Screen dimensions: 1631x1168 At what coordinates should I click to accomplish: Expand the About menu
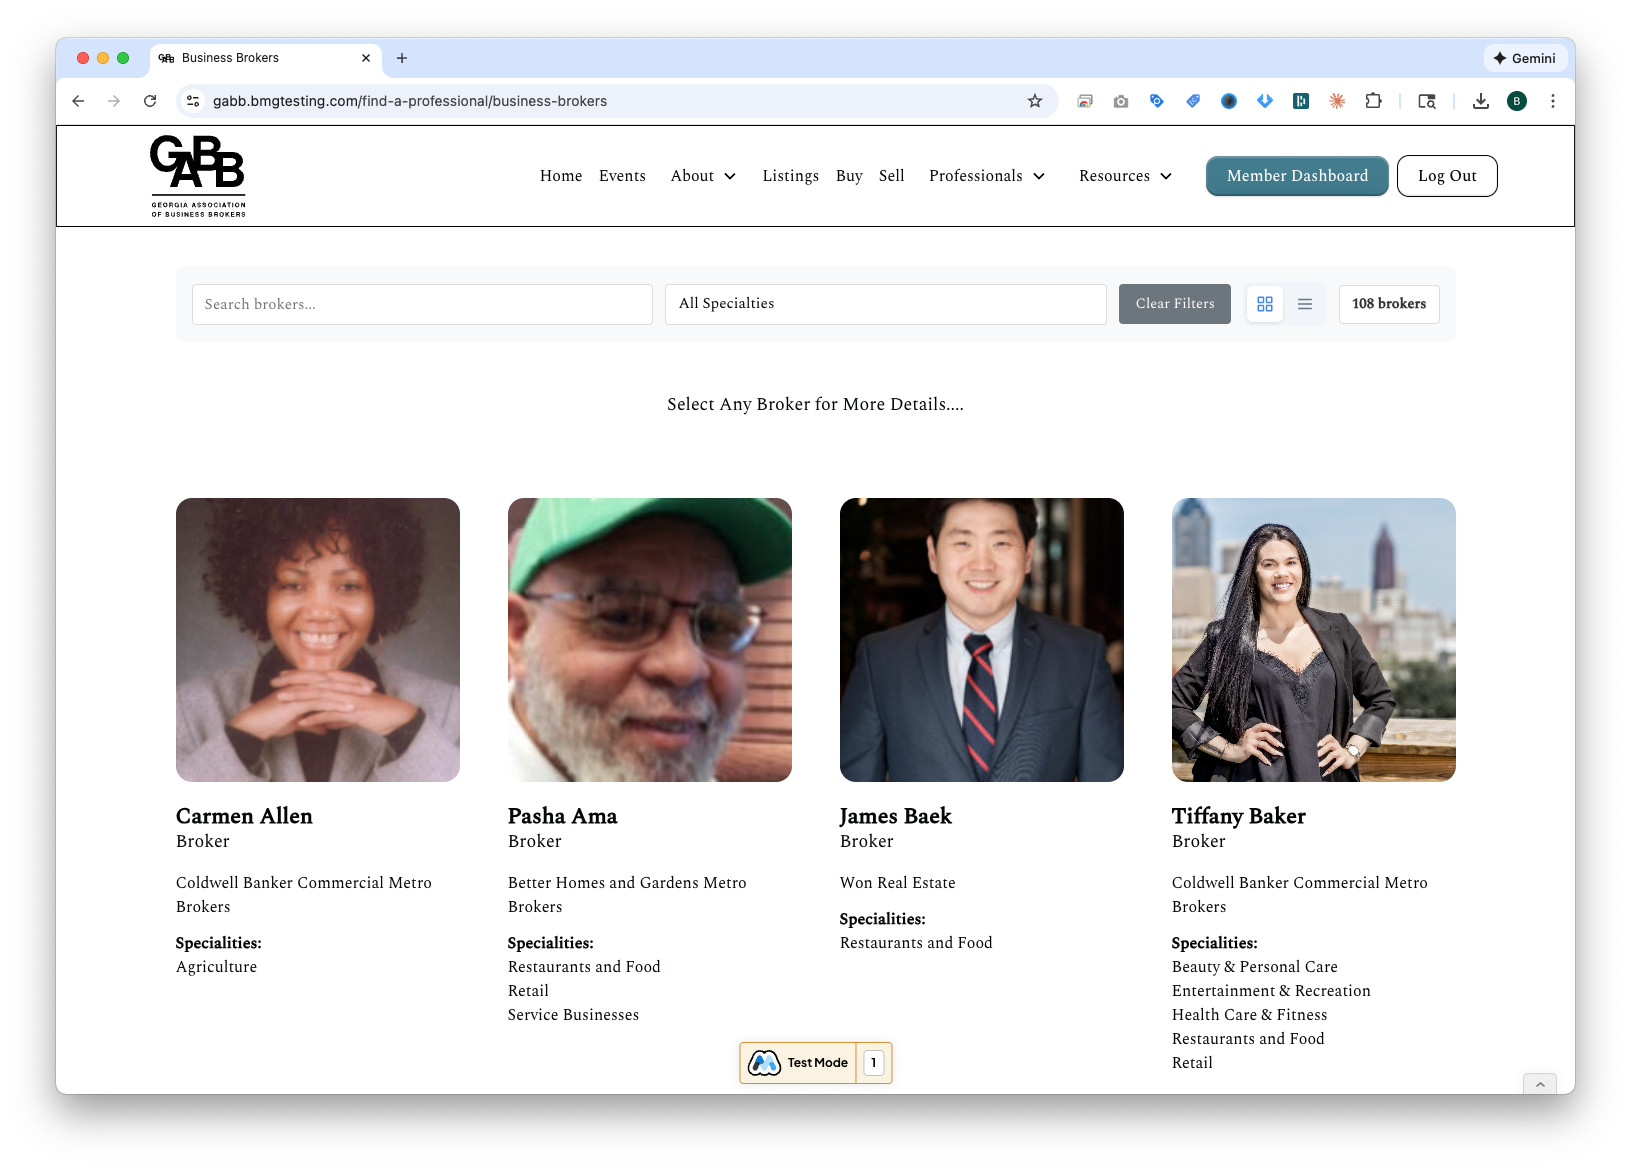703,176
